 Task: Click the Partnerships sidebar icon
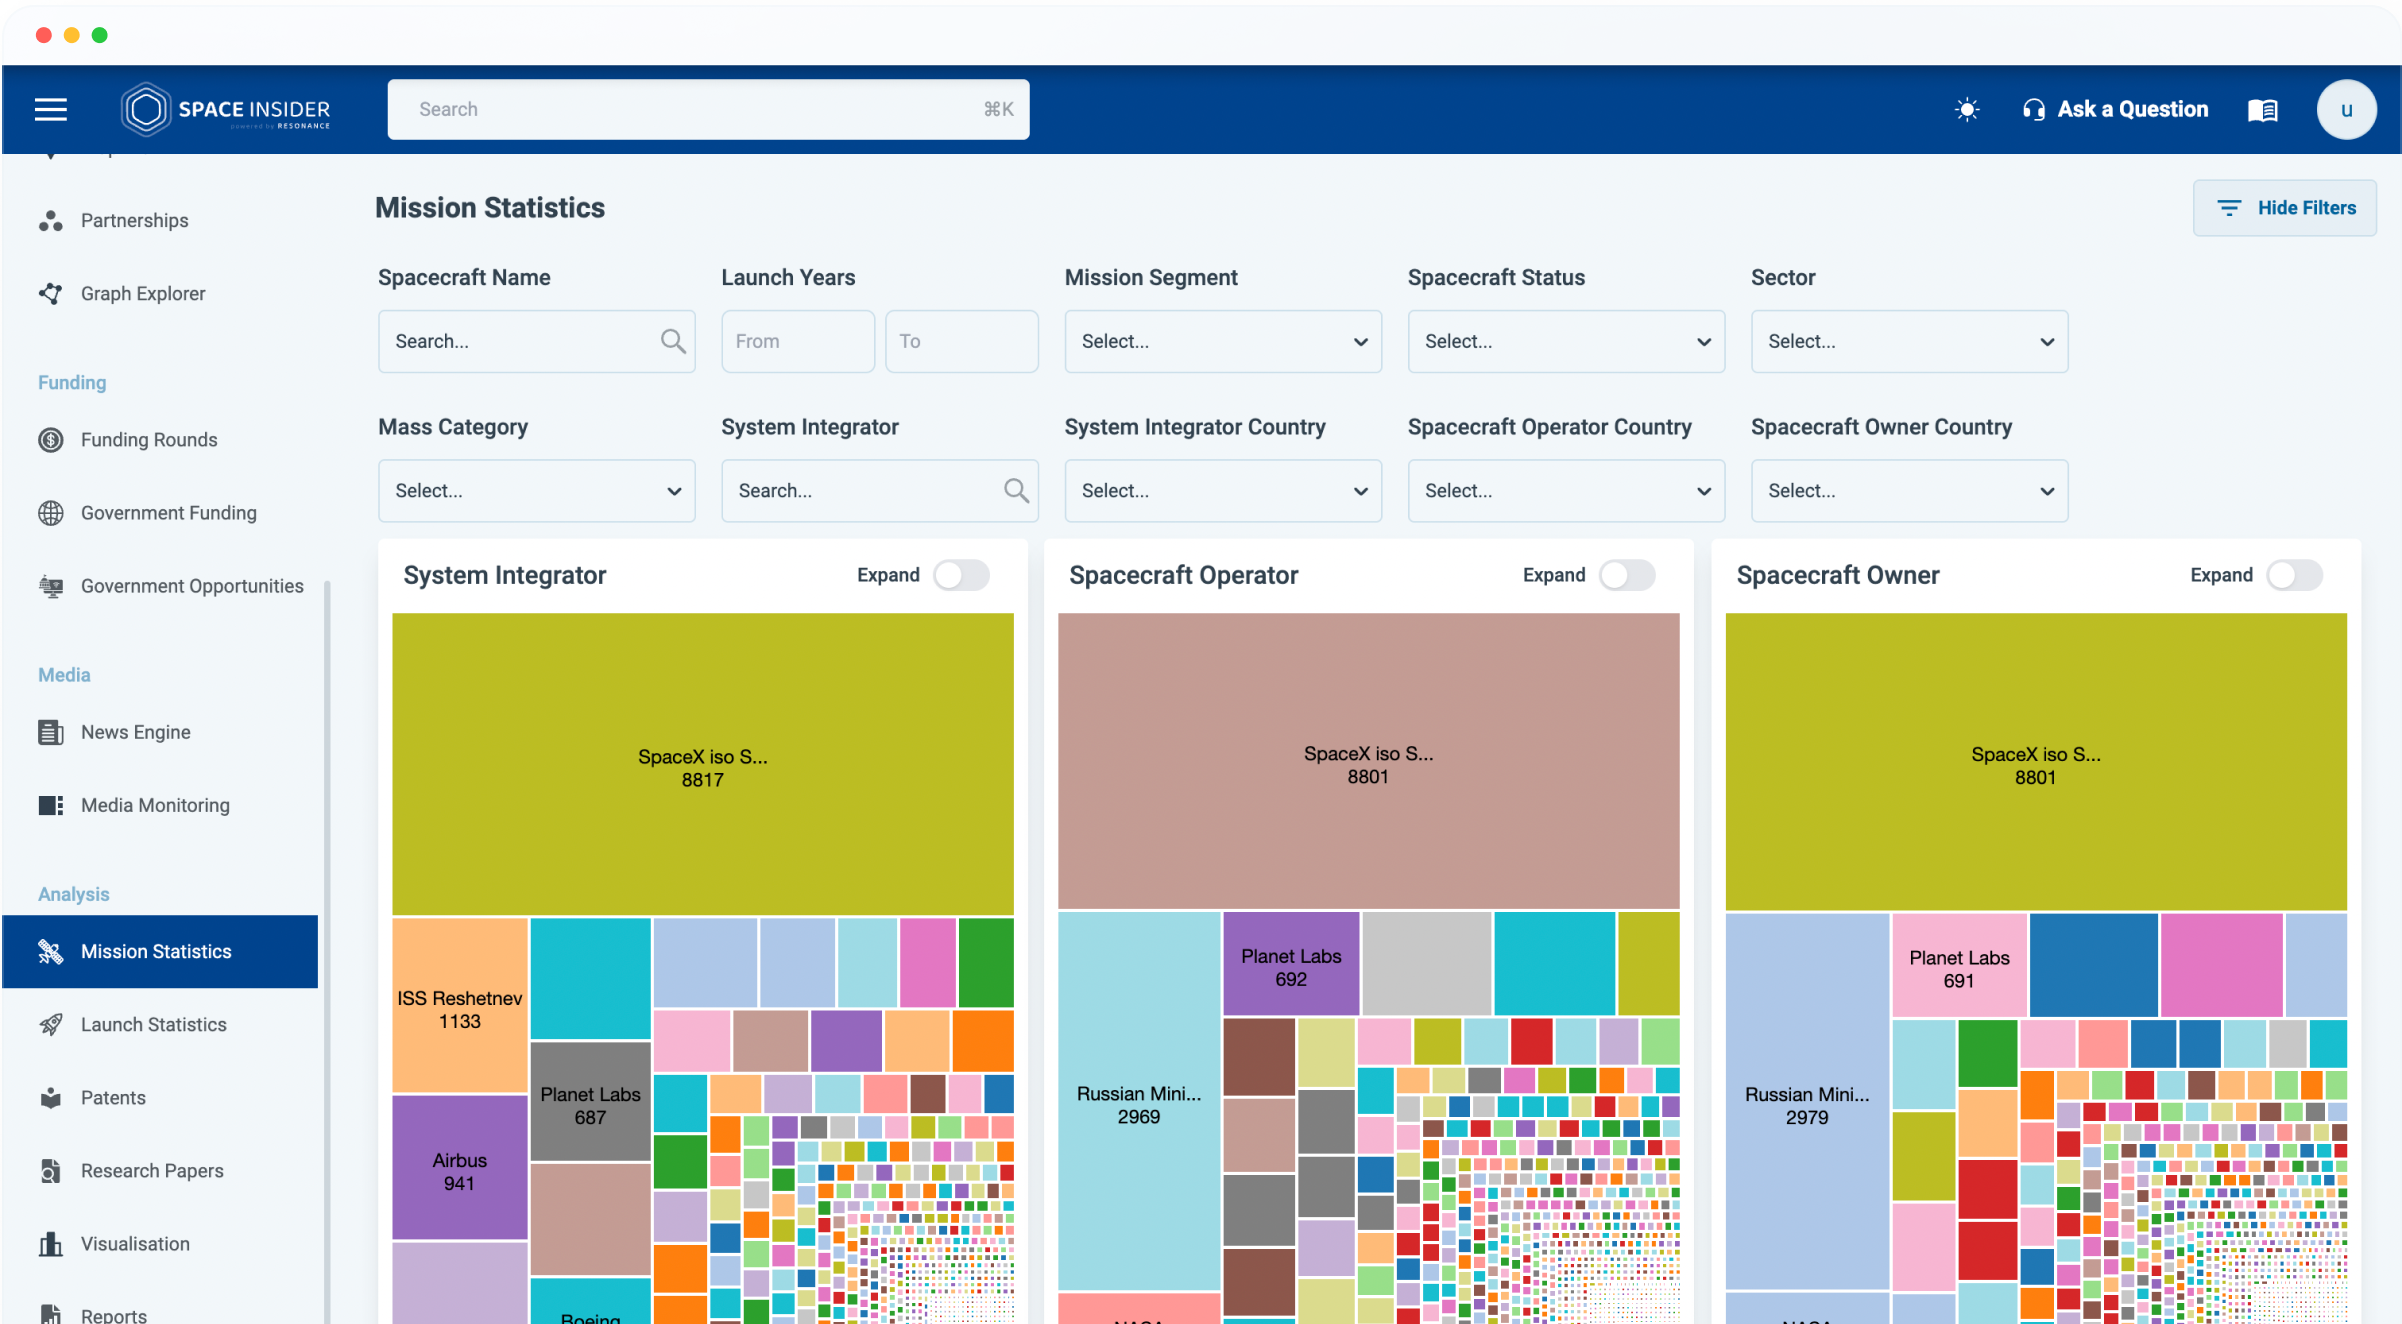(50, 220)
